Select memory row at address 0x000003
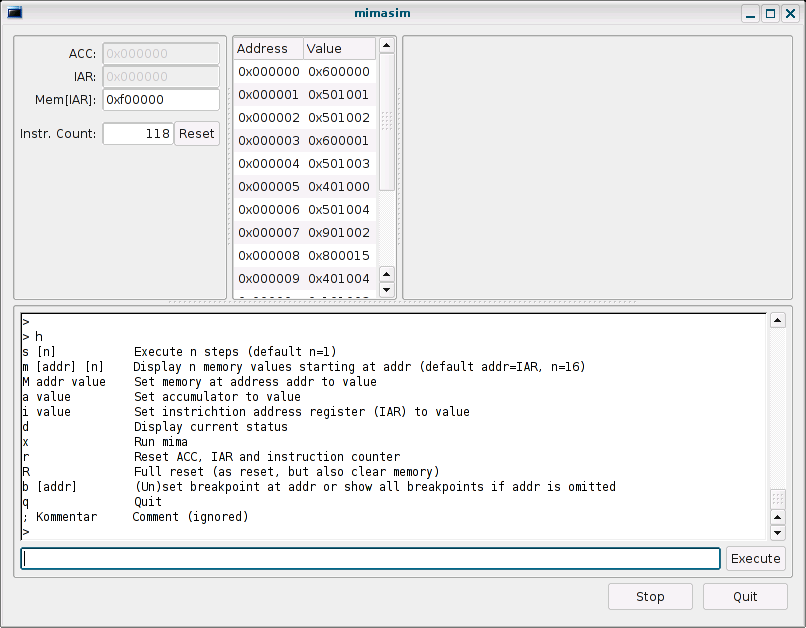The image size is (806, 628). coord(269,141)
